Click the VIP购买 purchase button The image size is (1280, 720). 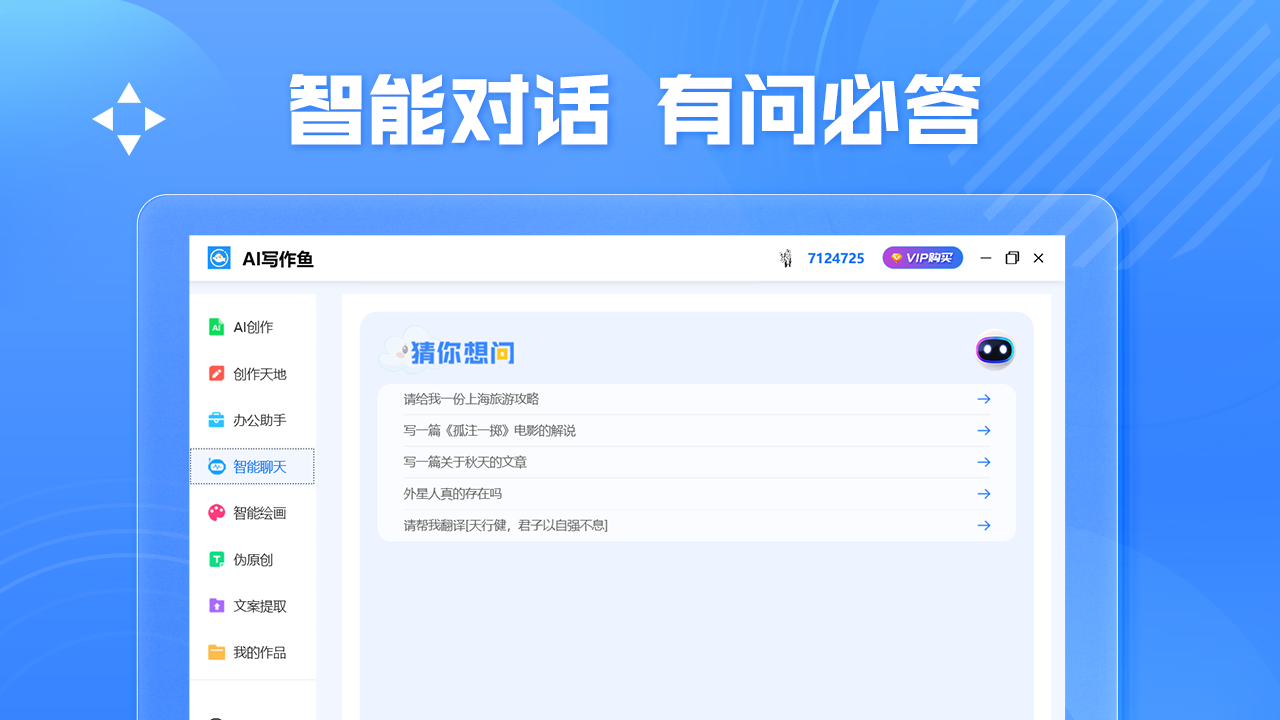(921, 257)
